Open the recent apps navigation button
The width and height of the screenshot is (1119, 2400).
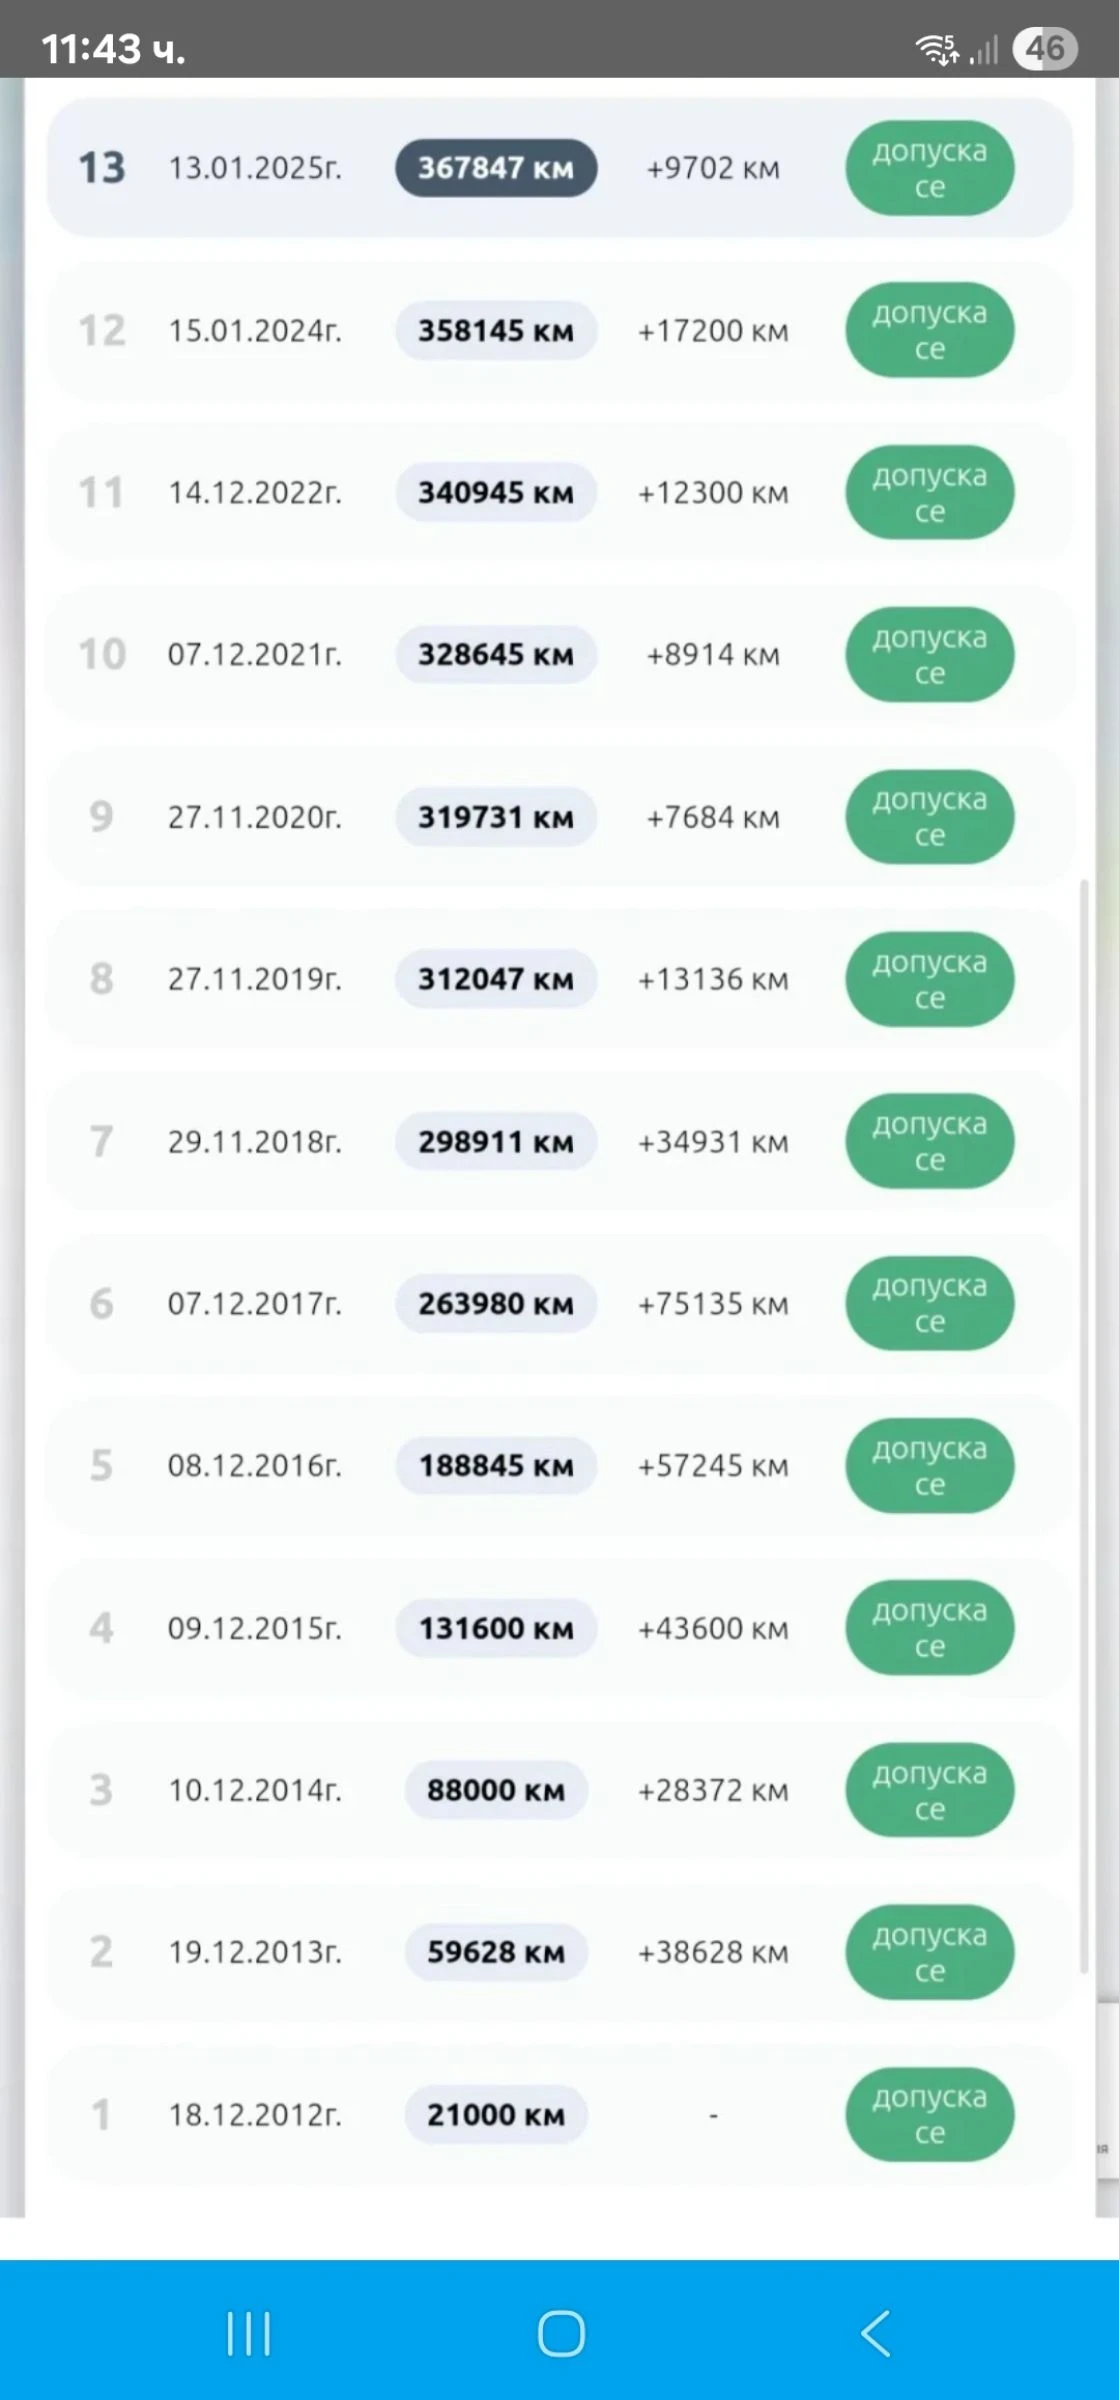pos(248,2334)
